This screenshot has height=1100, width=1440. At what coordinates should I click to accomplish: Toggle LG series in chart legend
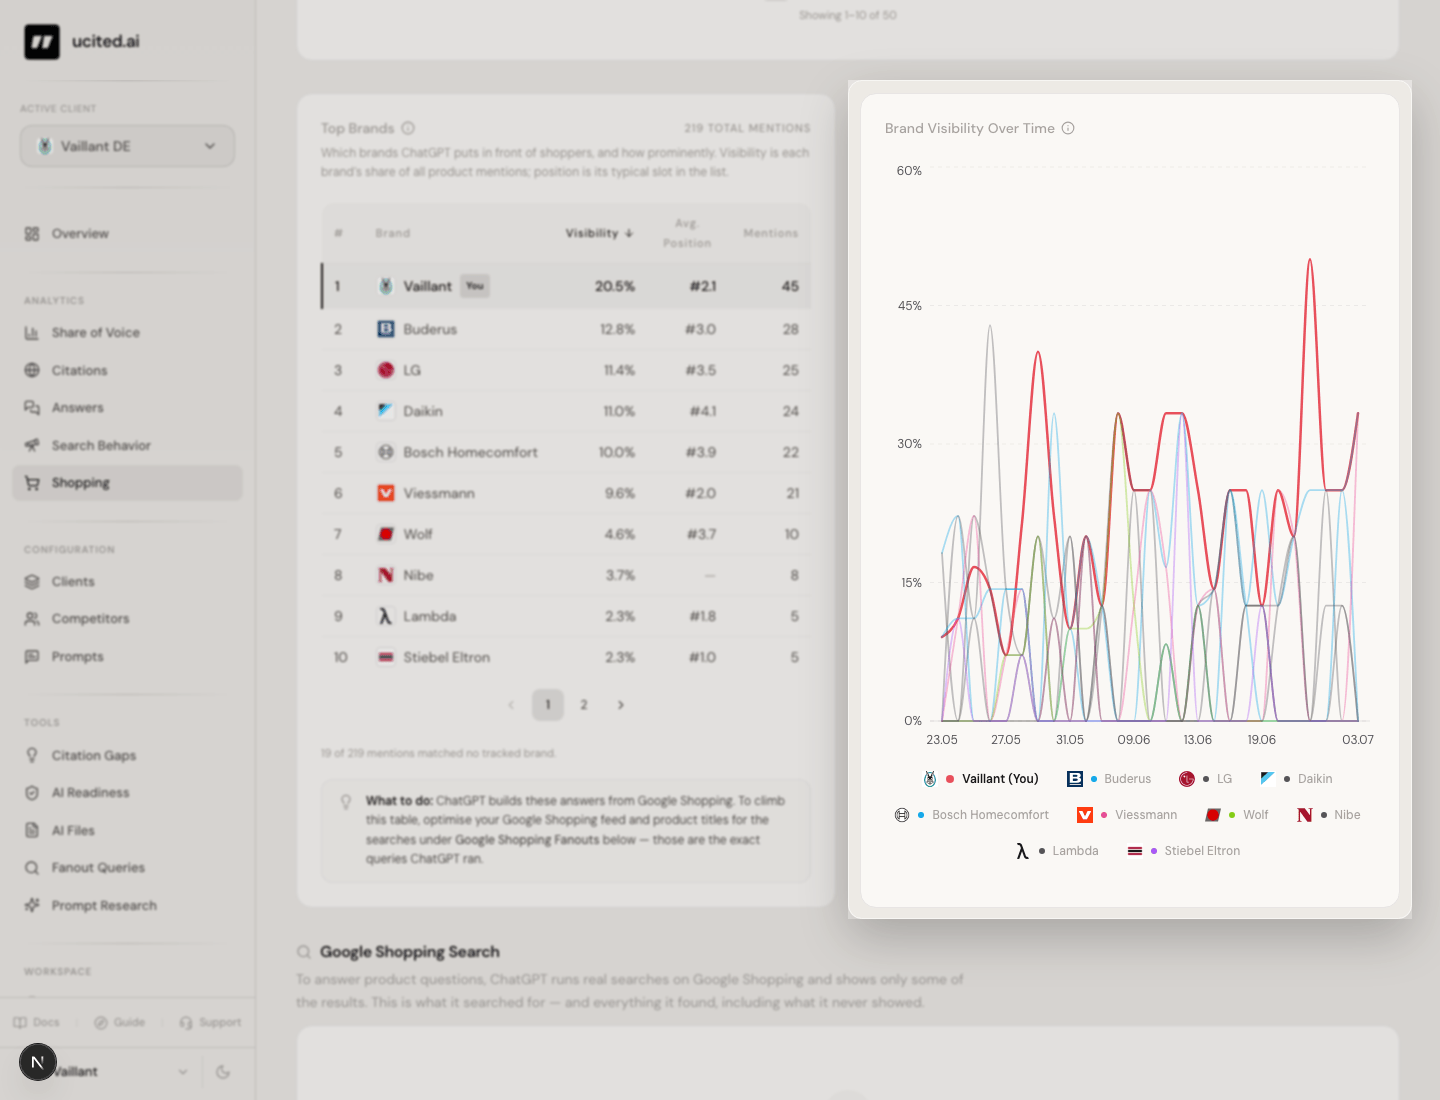point(1206,779)
